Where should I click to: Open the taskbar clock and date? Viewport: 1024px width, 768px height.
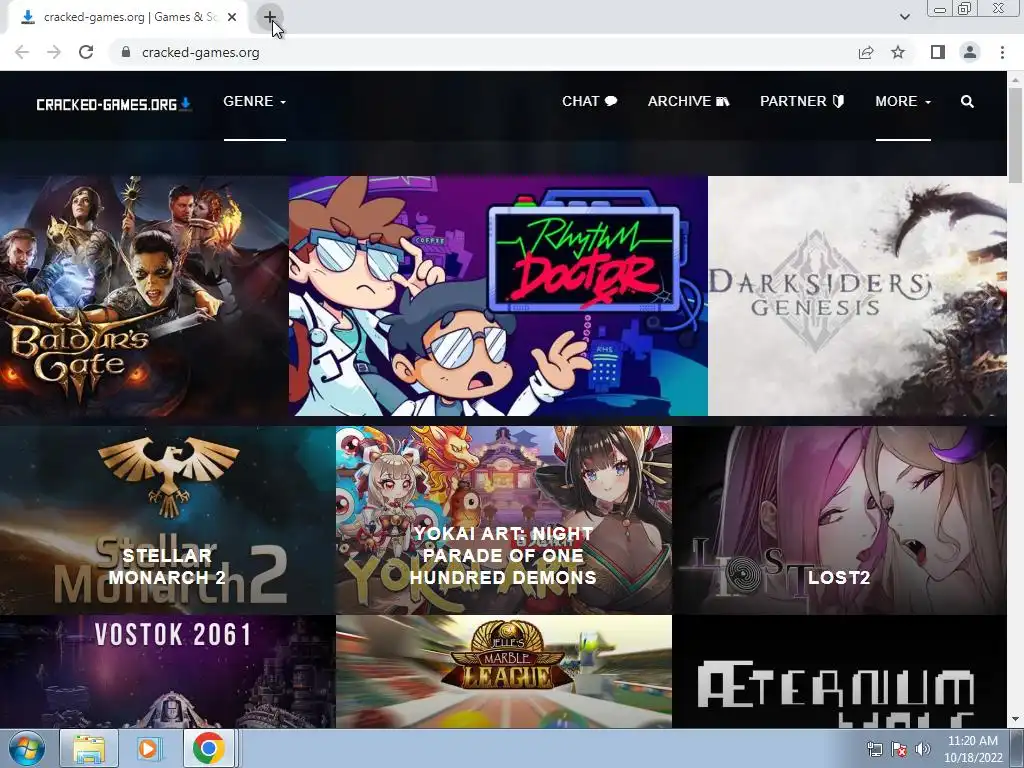973,749
